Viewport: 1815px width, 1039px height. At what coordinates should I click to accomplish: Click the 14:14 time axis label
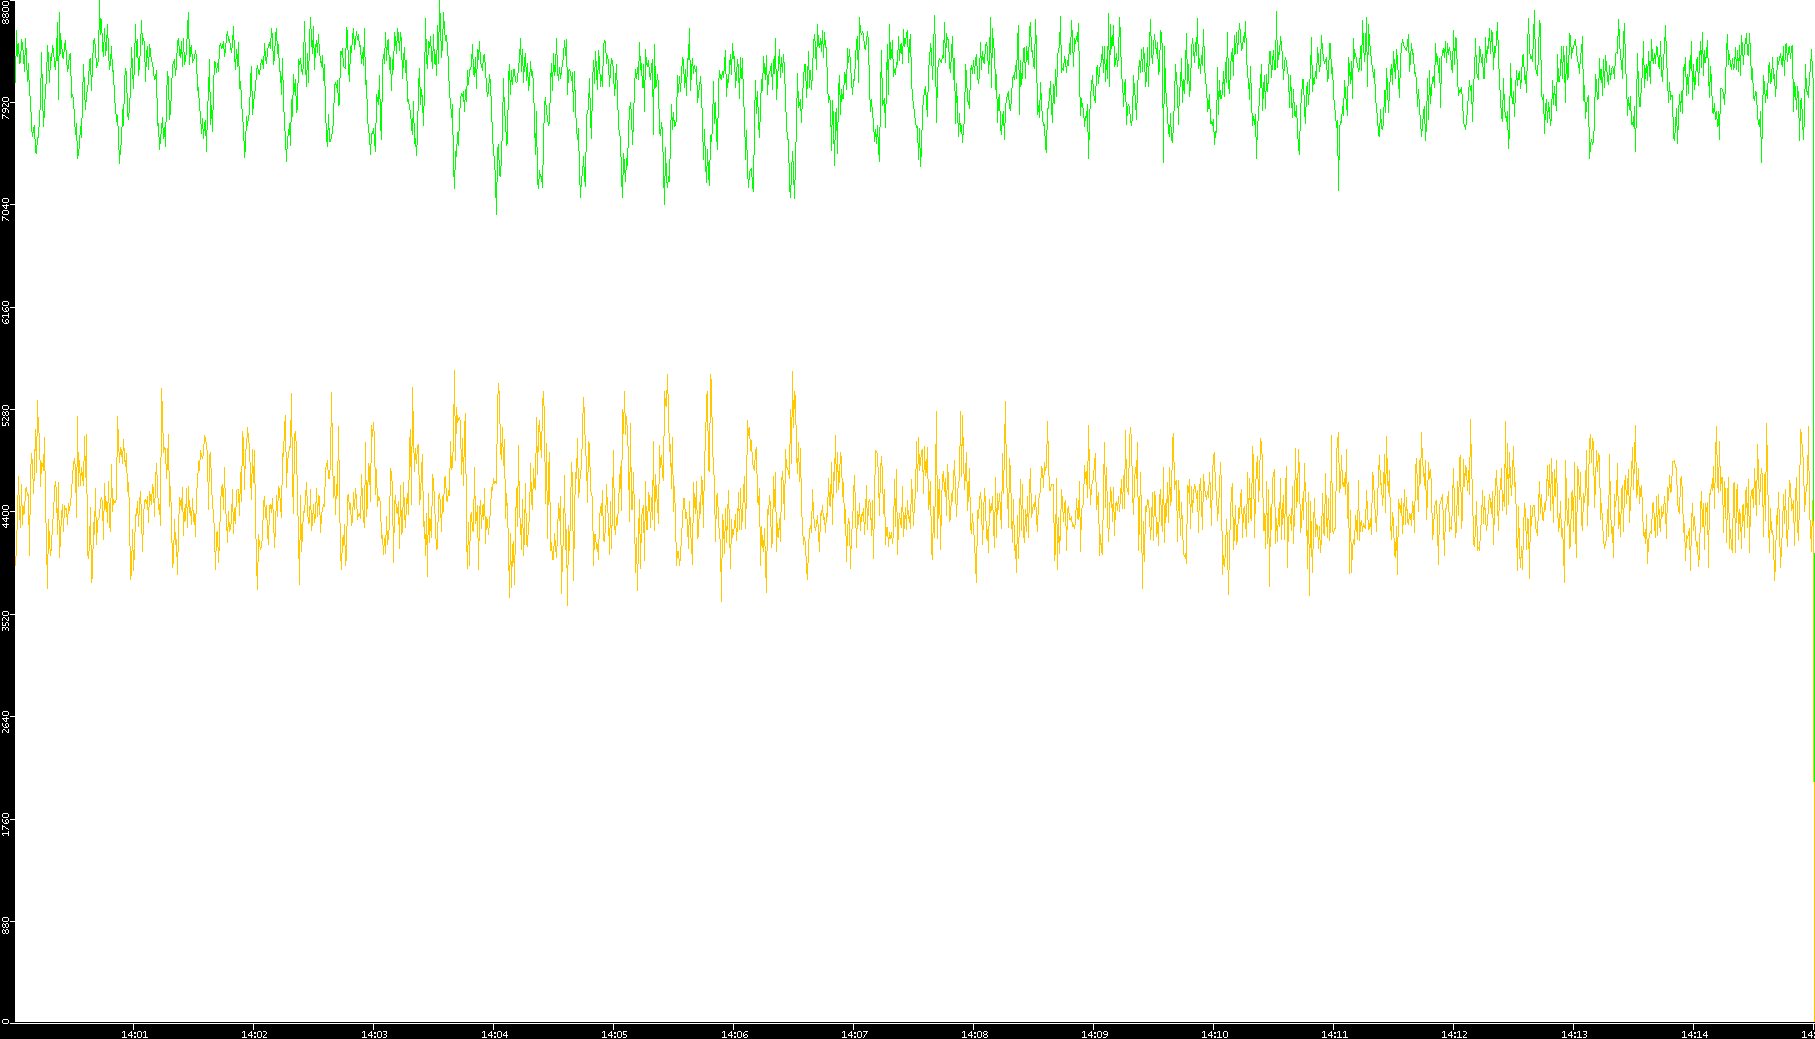click(x=1694, y=1034)
